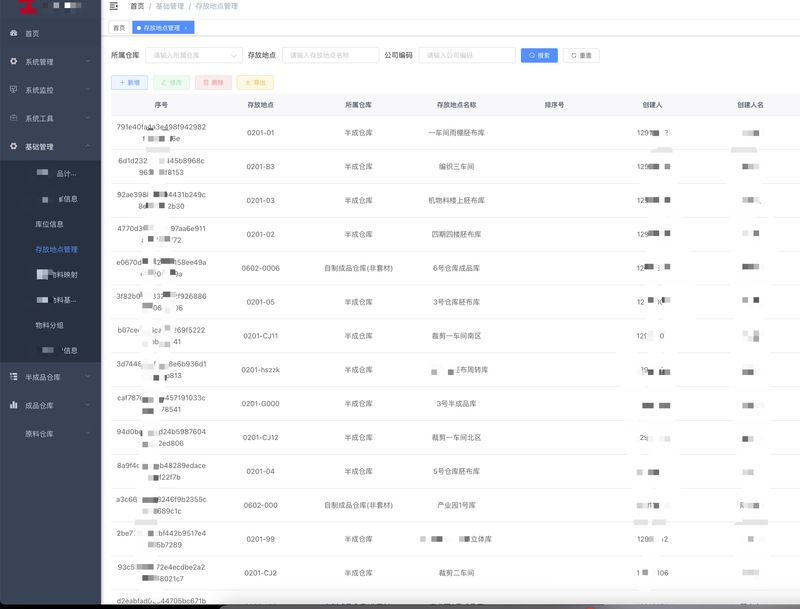Select cell 0201-01 in table
Screen dimensions: 800x609
click(261, 133)
